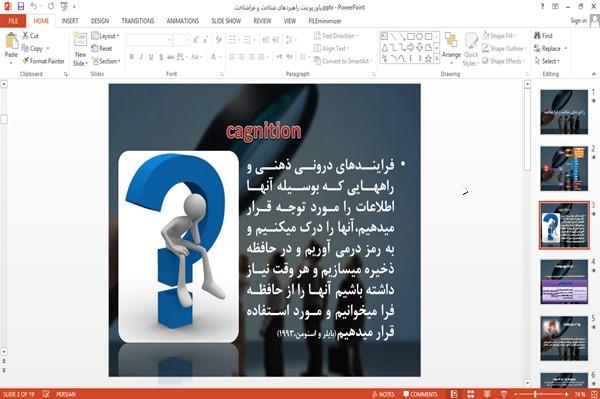
Task: Switch to the ANIMATIONS tab
Action: coord(183,21)
